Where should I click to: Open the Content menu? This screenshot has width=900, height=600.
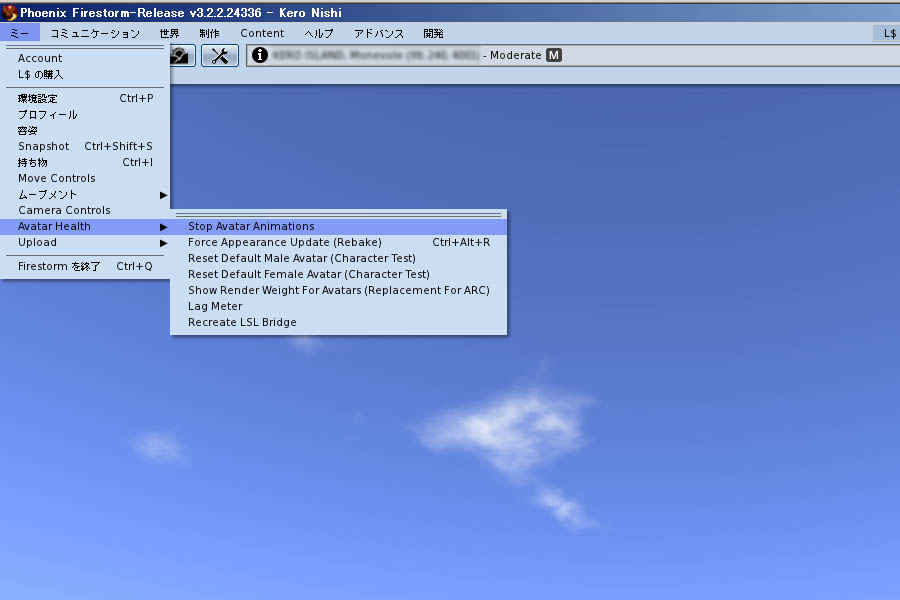coord(262,33)
